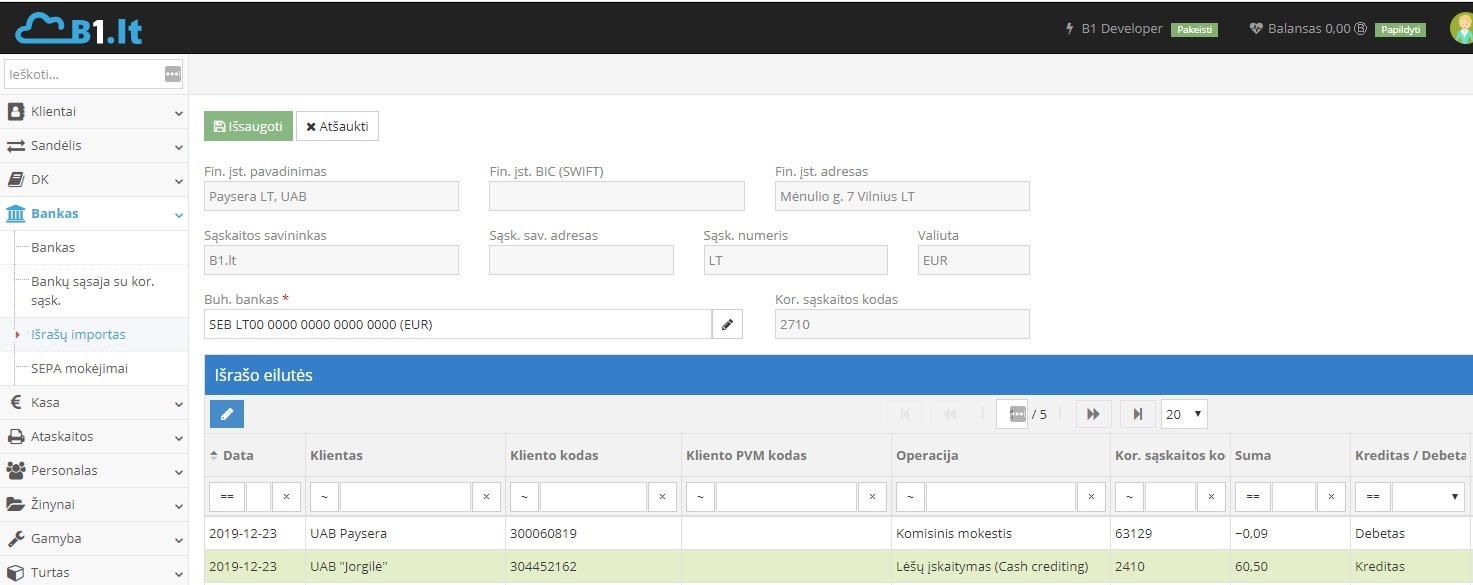
Task: Click the pencil icon beside Buh. bankas
Action: pyautogui.click(x=727, y=324)
